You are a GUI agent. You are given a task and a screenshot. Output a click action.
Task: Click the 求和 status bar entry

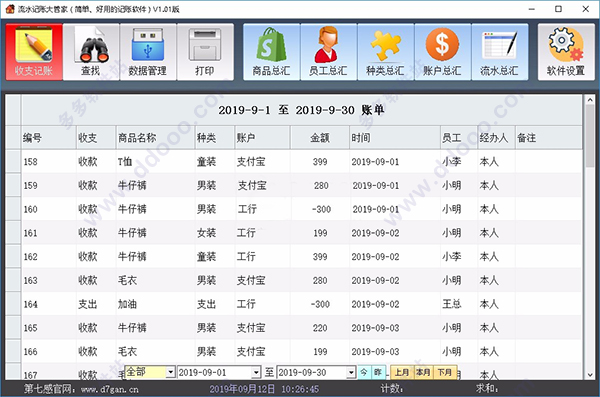point(487,389)
